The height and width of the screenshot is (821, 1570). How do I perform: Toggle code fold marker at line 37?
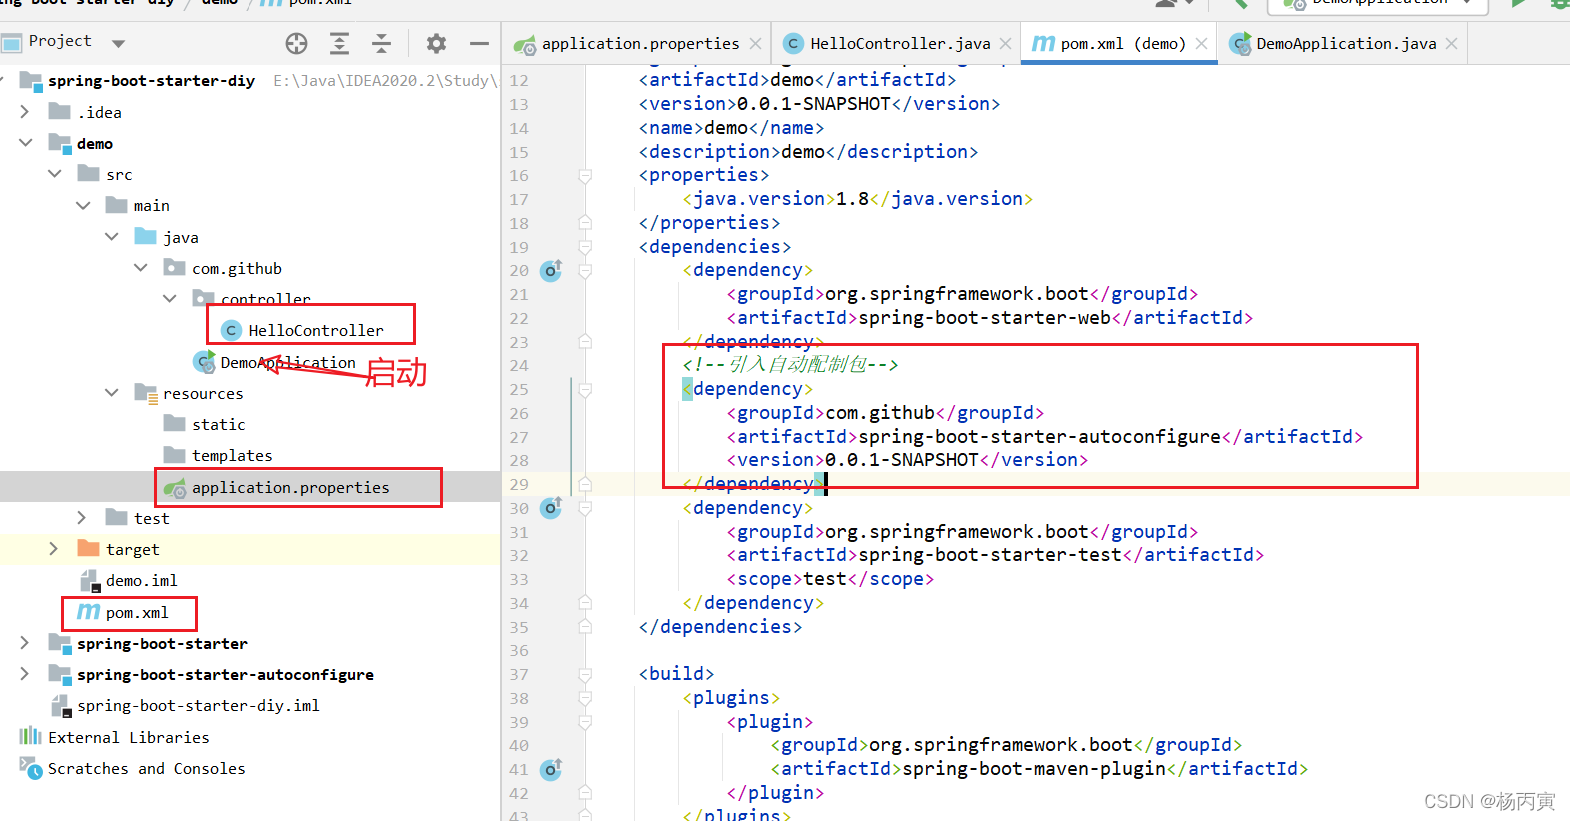pyautogui.click(x=585, y=674)
